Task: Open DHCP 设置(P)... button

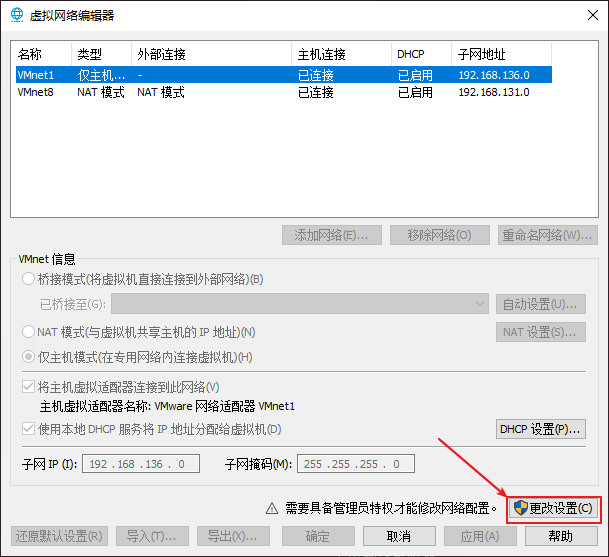Action: click(x=541, y=429)
